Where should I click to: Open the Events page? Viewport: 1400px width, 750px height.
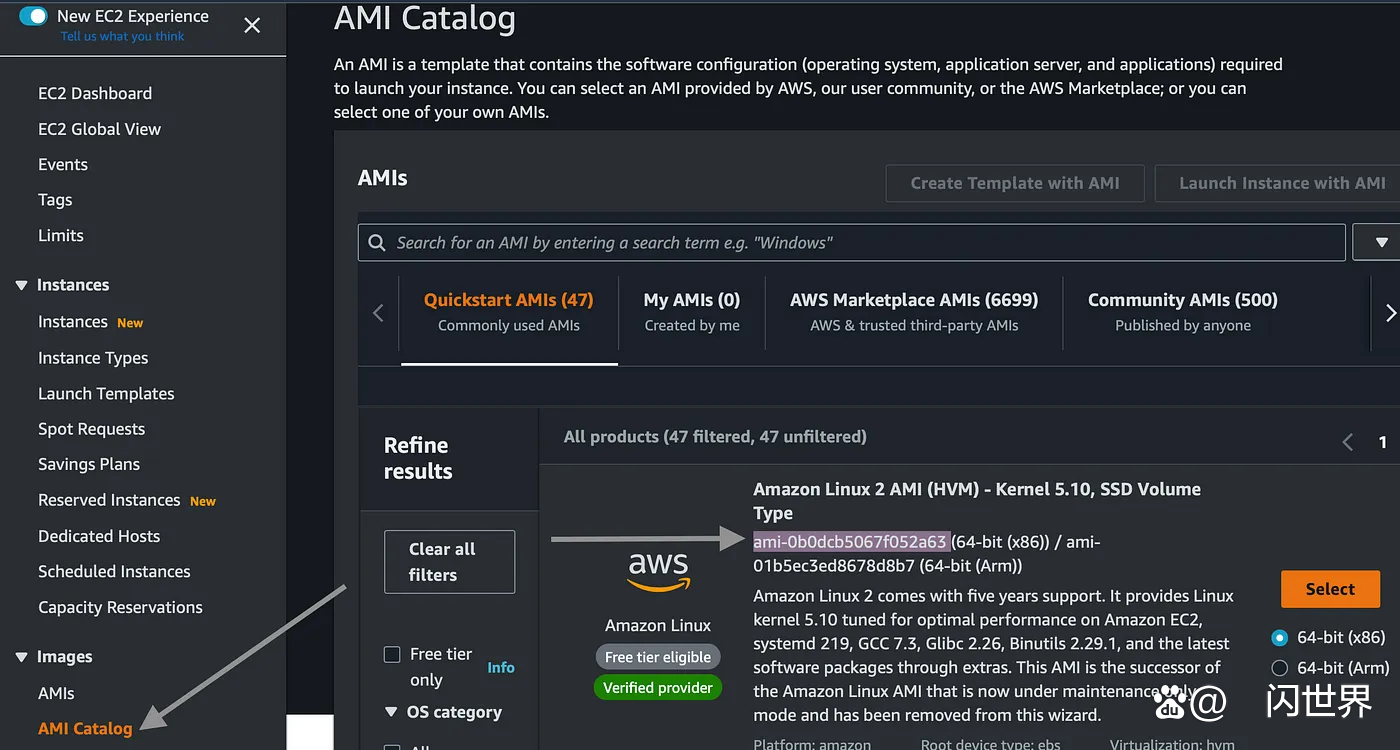[63, 164]
